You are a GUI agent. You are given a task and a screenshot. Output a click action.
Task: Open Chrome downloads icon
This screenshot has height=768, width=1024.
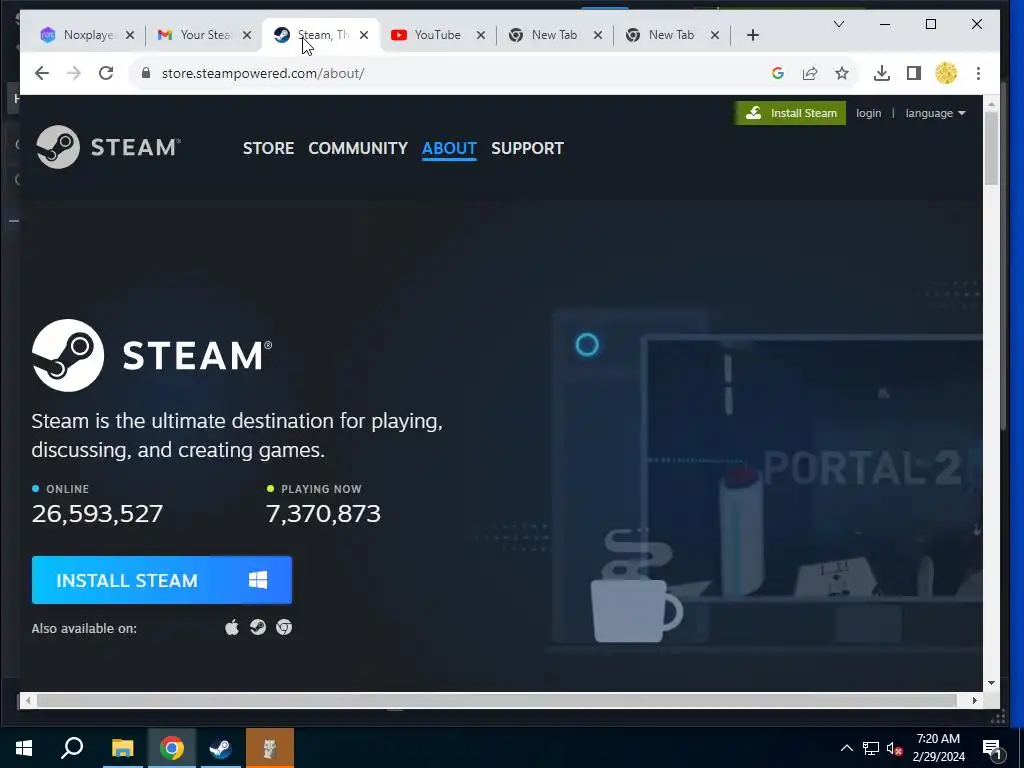[x=882, y=73]
